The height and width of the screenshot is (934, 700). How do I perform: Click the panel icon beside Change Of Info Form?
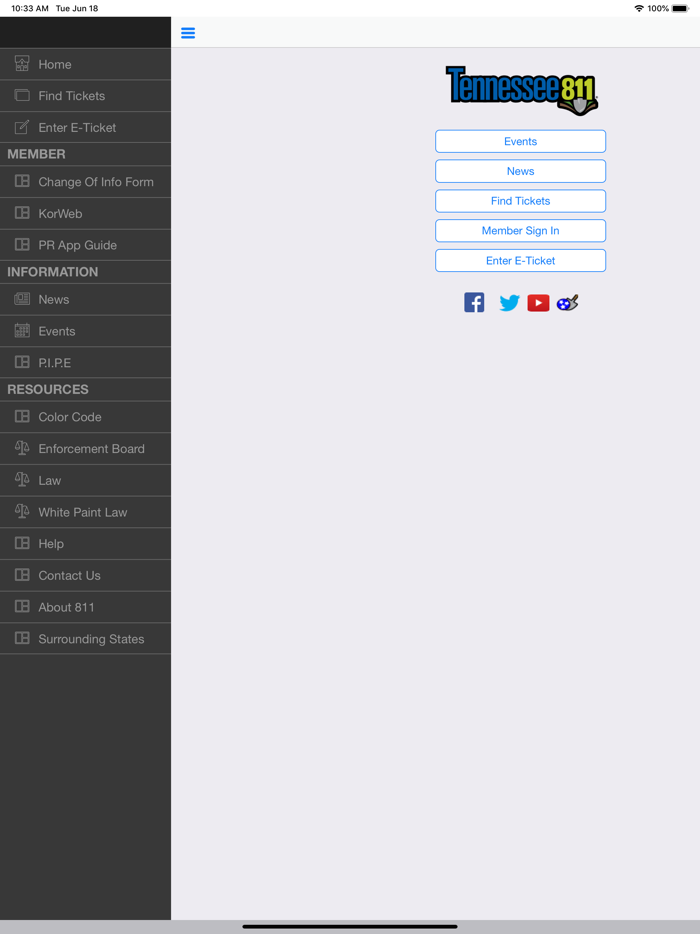[x=22, y=181]
